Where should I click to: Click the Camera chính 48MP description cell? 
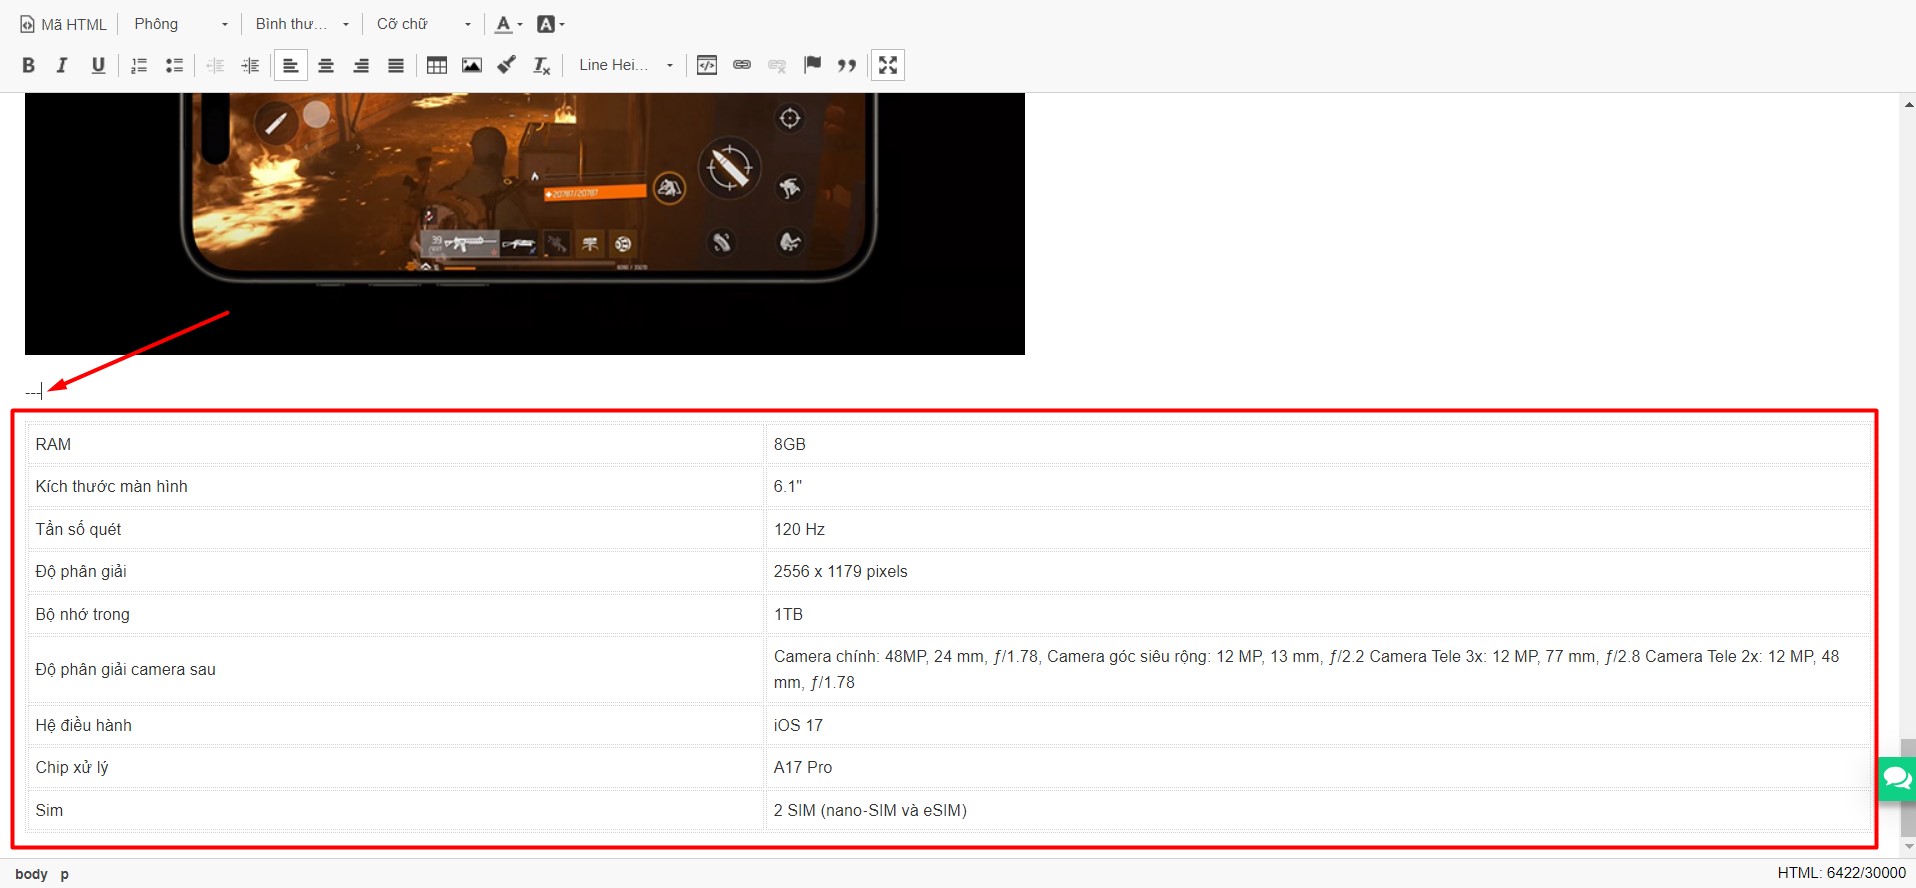pyautogui.click(x=1318, y=669)
